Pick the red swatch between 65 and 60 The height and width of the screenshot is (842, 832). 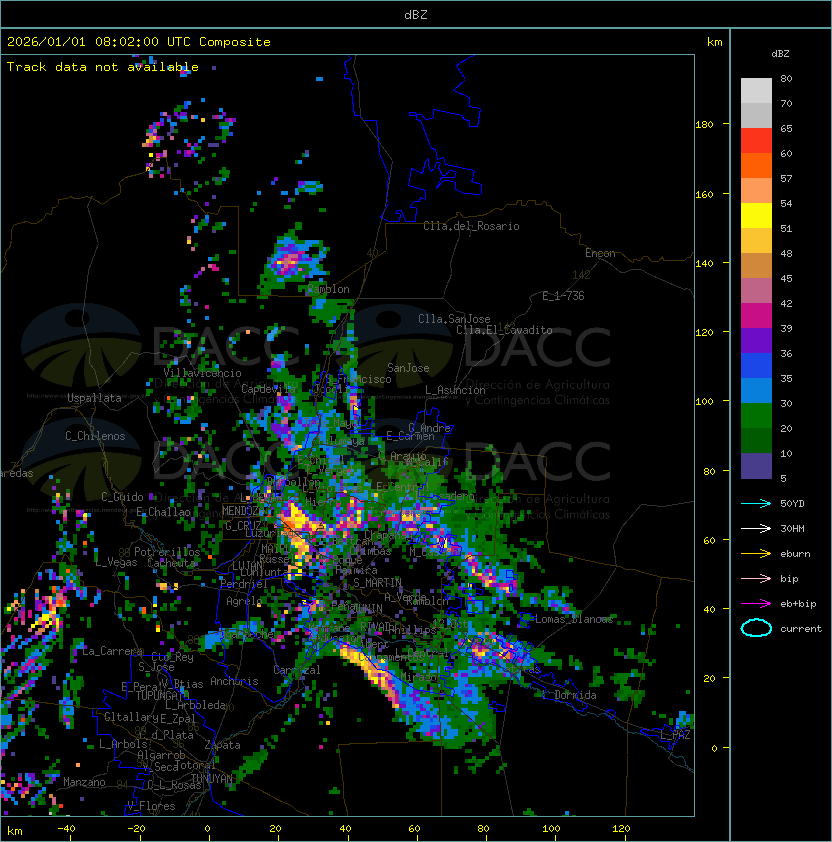[x=756, y=141]
